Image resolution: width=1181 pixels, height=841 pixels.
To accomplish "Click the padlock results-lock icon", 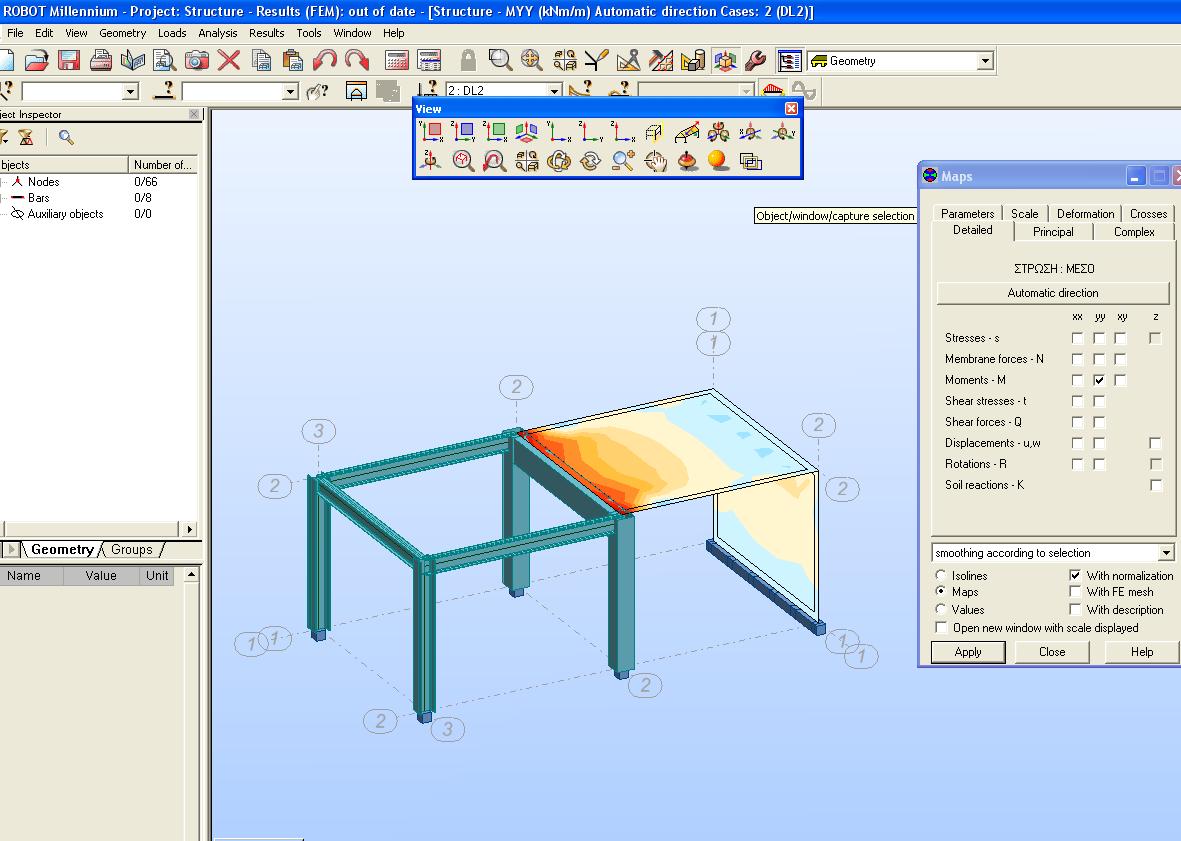I will pyautogui.click(x=468, y=60).
